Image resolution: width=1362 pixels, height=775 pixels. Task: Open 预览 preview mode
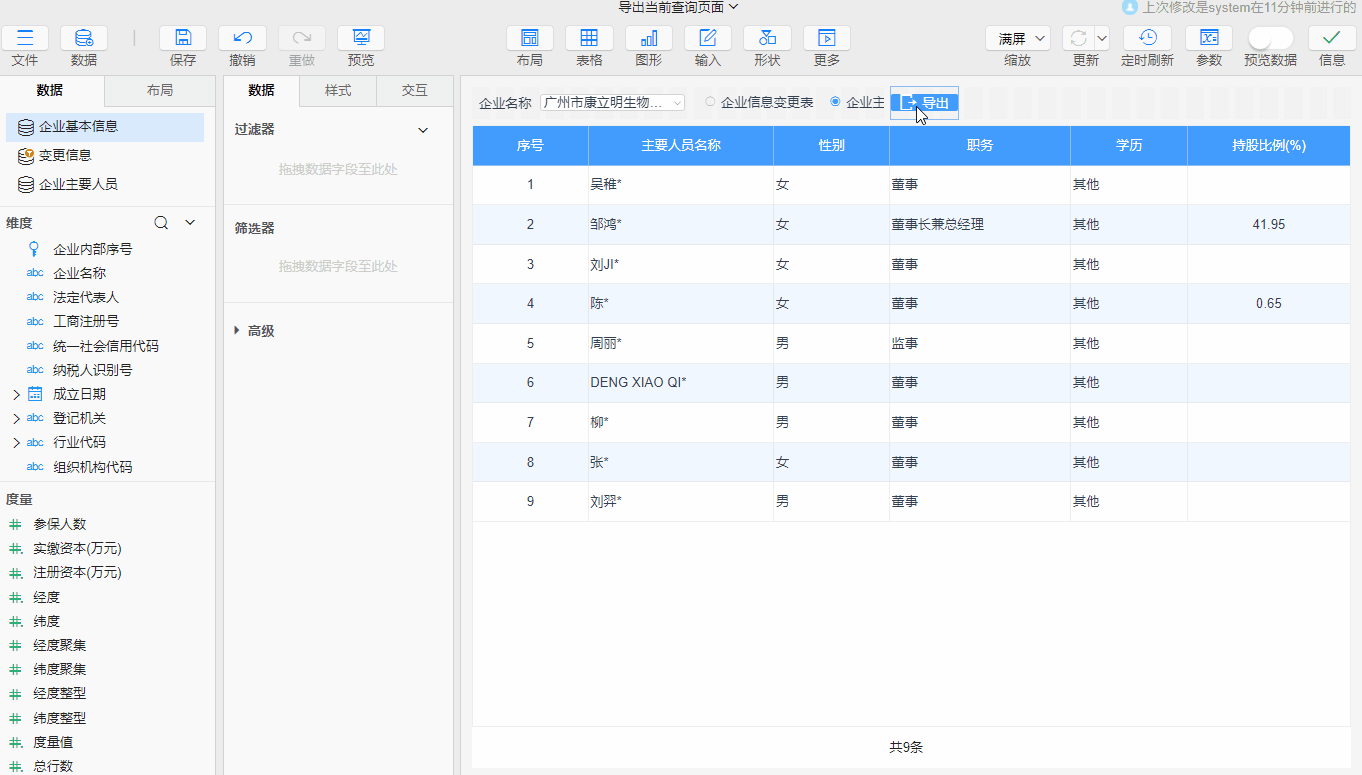tap(360, 38)
